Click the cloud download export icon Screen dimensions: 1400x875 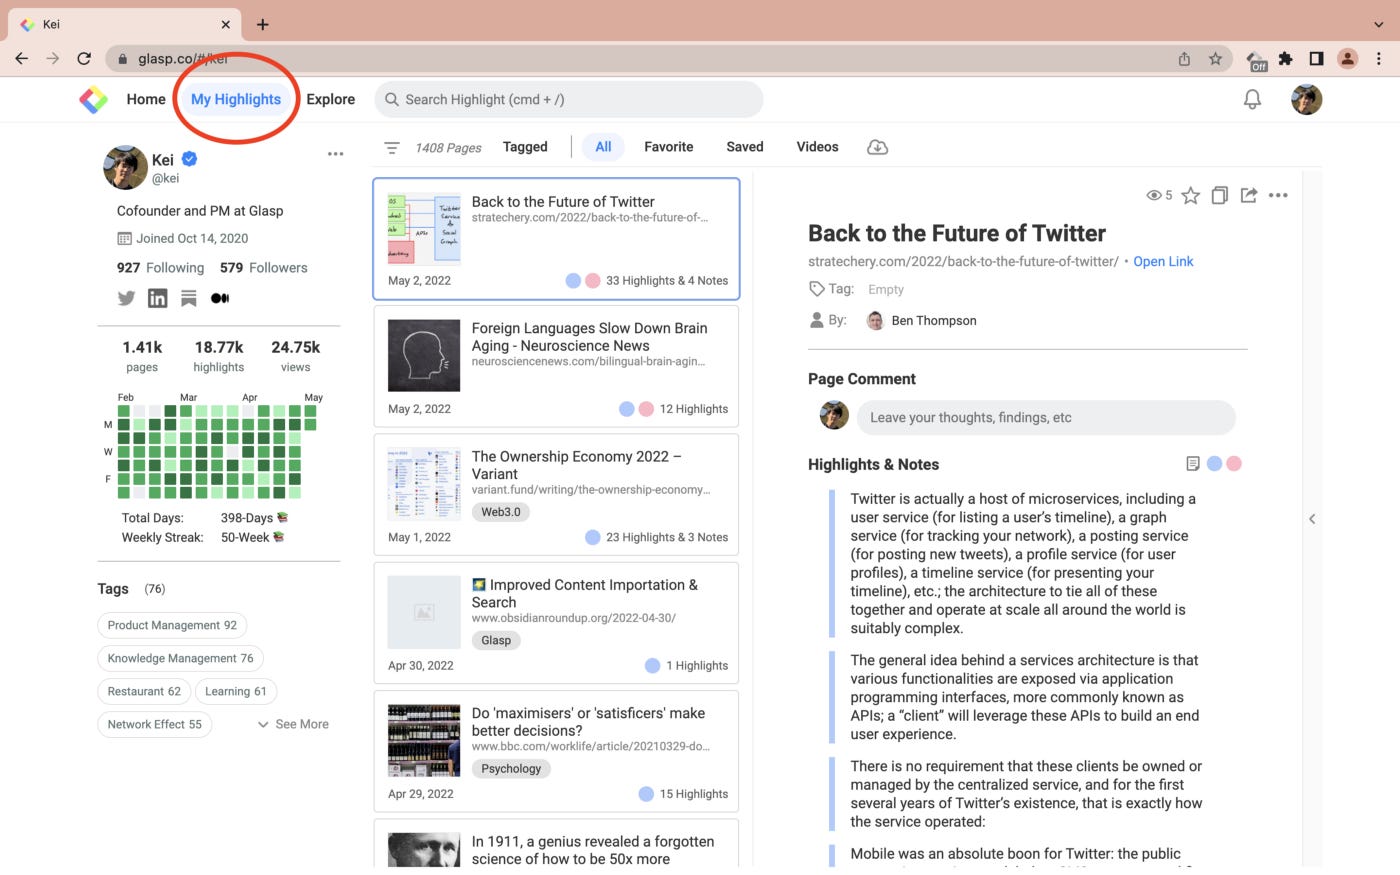(x=877, y=147)
